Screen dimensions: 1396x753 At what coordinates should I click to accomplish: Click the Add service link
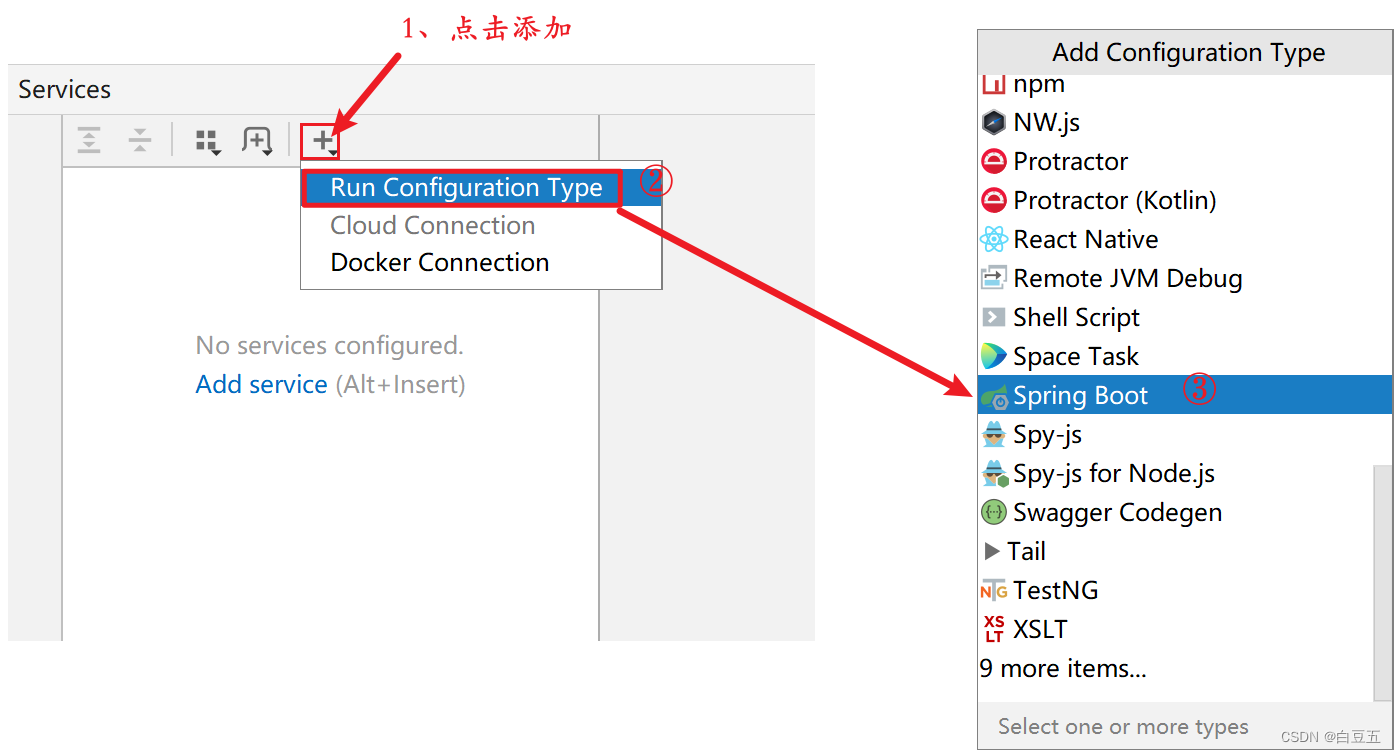(x=261, y=384)
